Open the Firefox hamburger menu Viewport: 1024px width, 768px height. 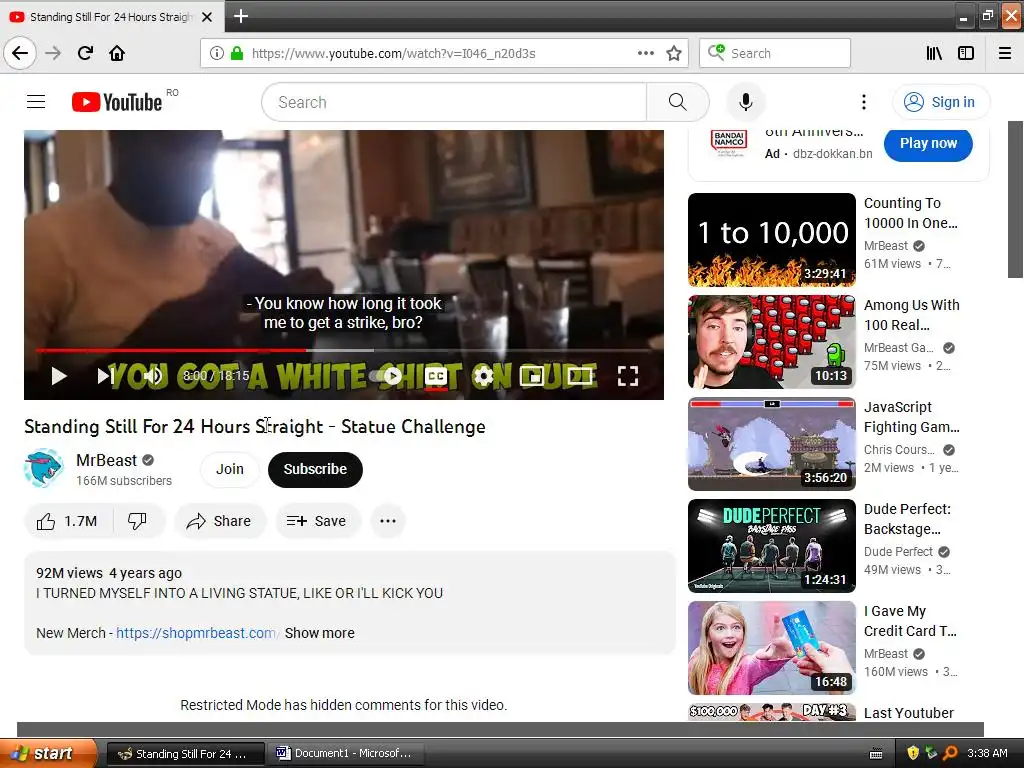click(x=1005, y=53)
